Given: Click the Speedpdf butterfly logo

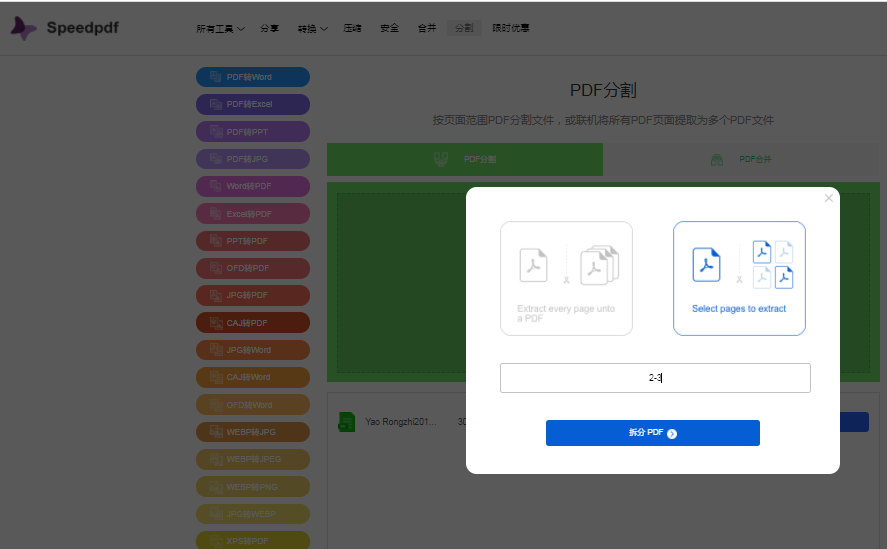Looking at the screenshot, I should [23, 28].
